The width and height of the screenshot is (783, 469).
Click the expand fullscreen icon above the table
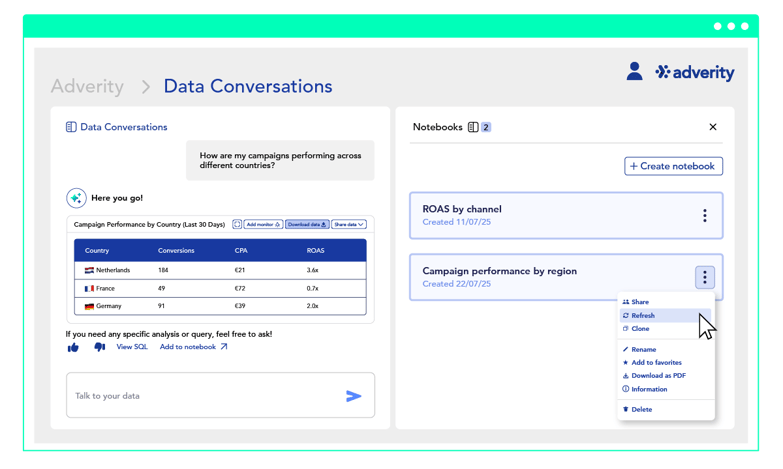[237, 225]
